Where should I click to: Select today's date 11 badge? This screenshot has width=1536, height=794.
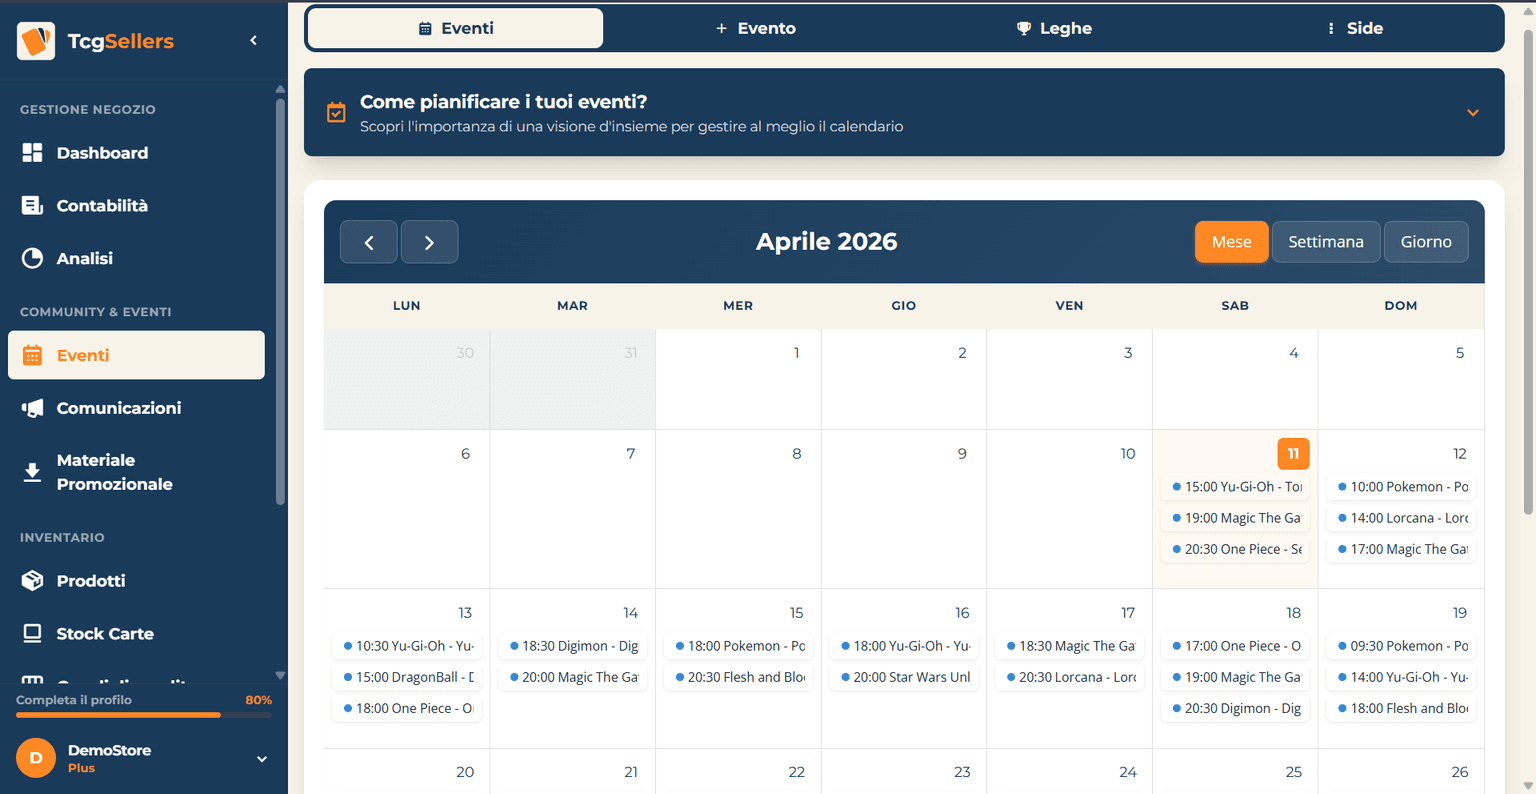1293,453
